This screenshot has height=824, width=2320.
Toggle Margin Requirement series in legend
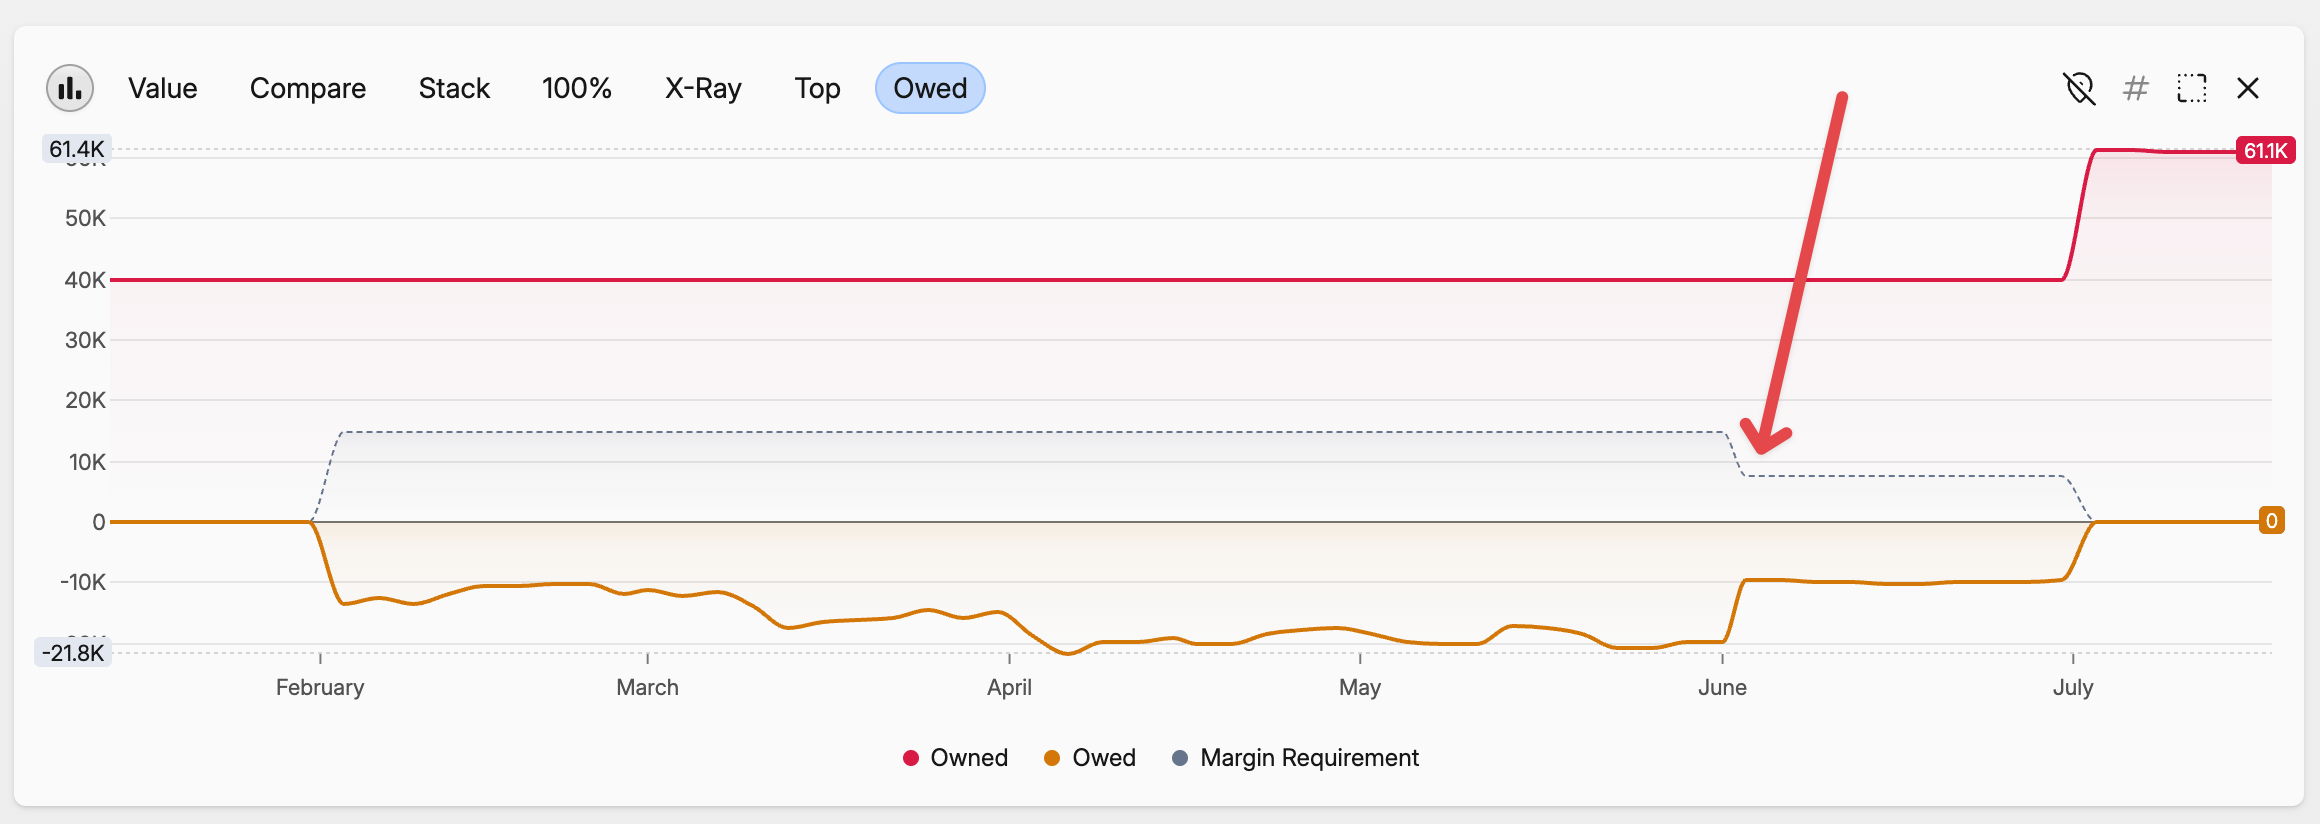(x=1295, y=758)
